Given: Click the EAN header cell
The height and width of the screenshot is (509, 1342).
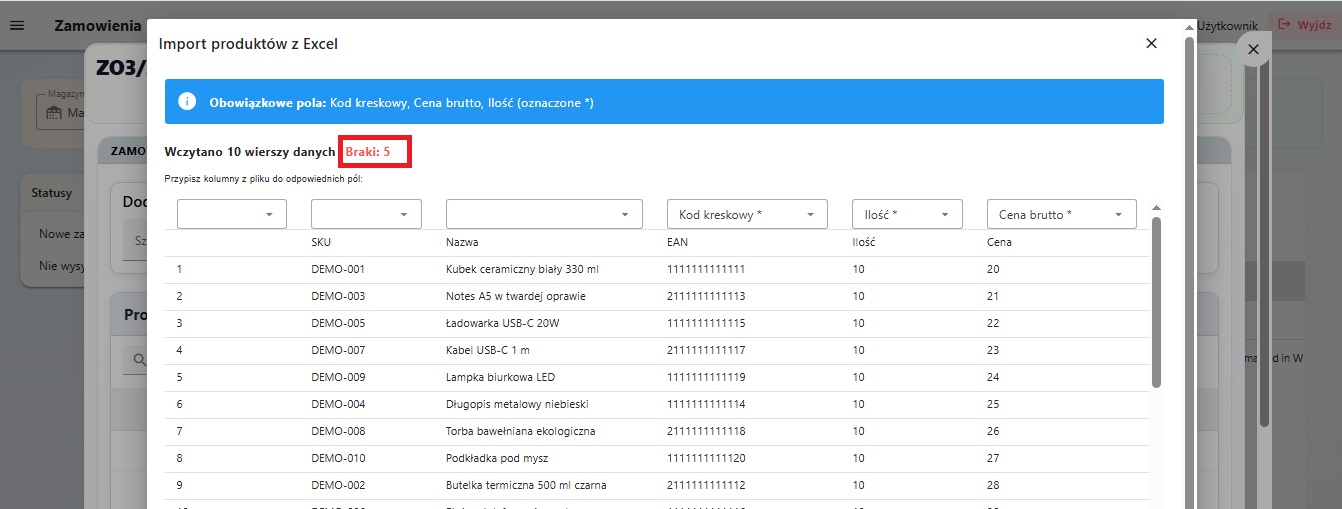Looking at the screenshot, I should 677,242.
